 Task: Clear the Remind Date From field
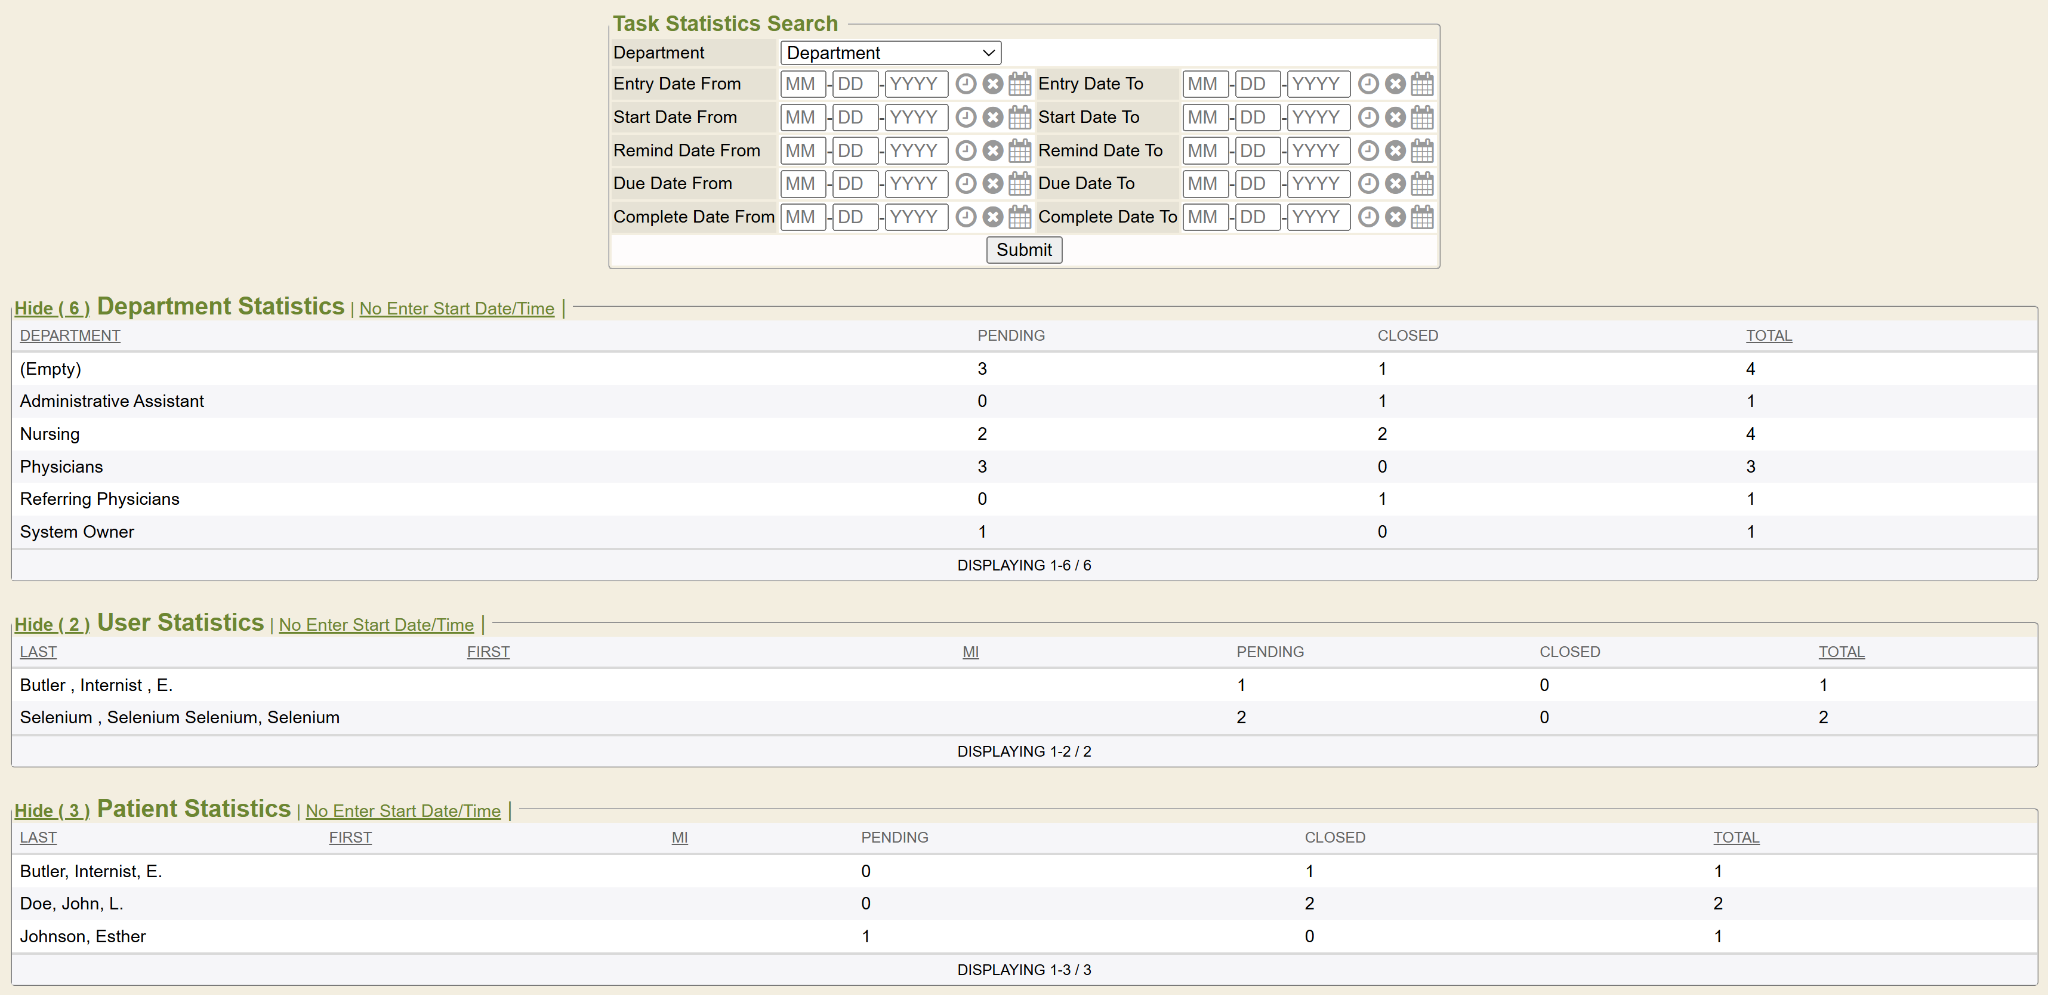(992, 151)
